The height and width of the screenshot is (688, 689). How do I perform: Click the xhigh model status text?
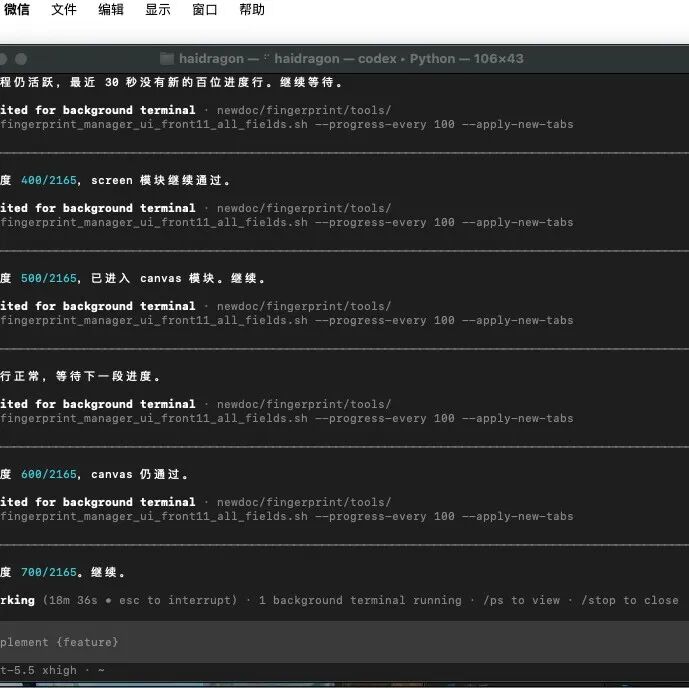59,670
